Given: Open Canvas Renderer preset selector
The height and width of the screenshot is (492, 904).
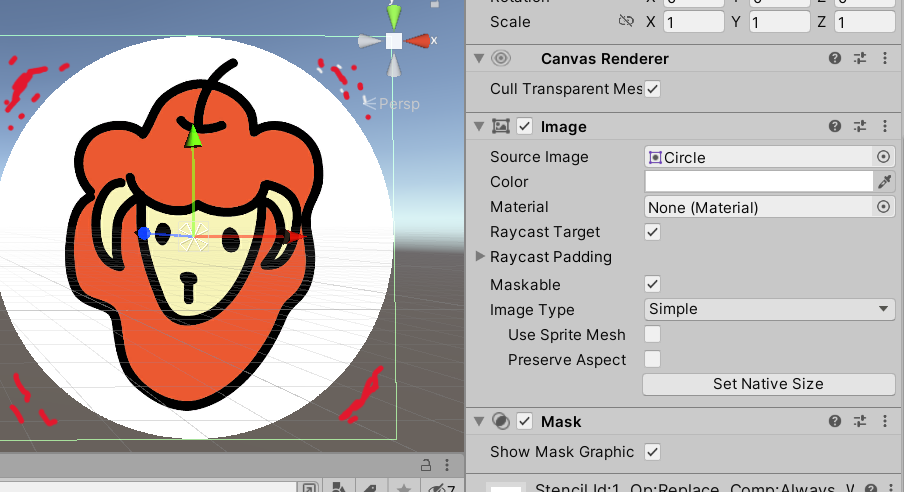Looking at the screenshot, I should click(x=860, y=58).
